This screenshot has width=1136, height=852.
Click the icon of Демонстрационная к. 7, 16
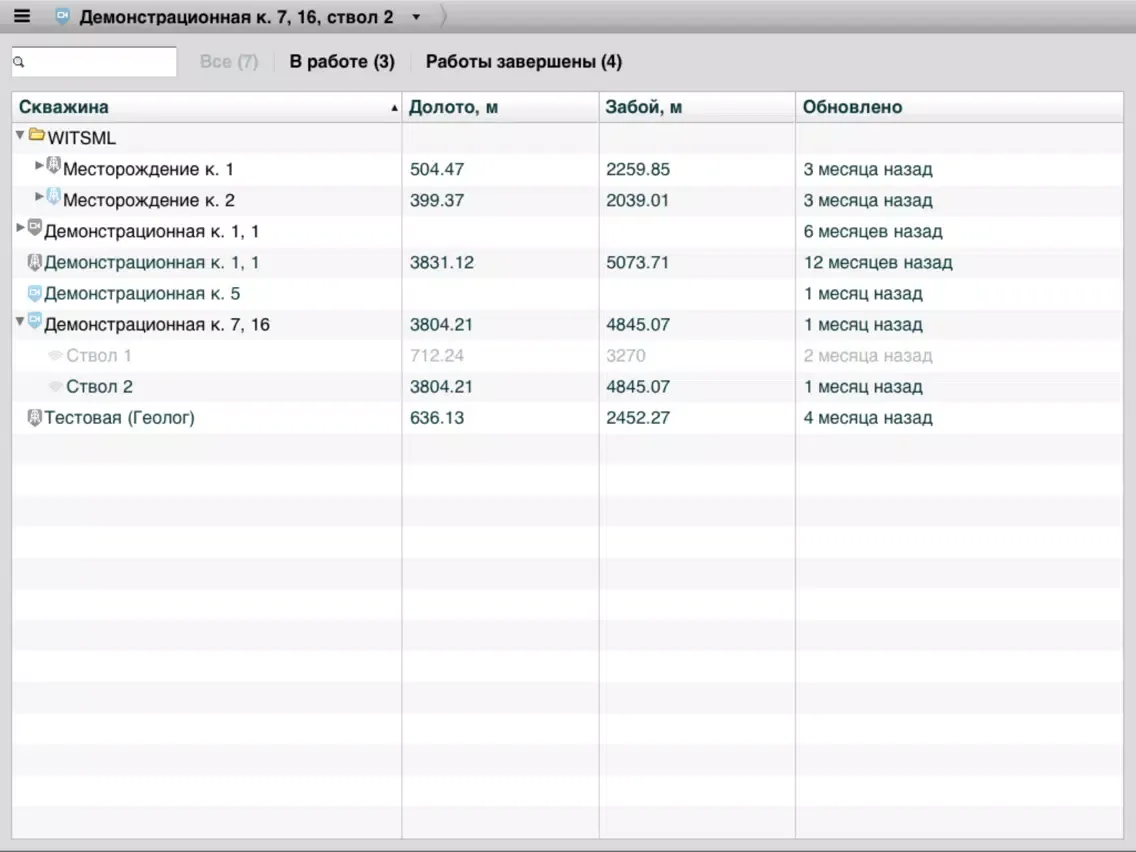click(35, 322)
